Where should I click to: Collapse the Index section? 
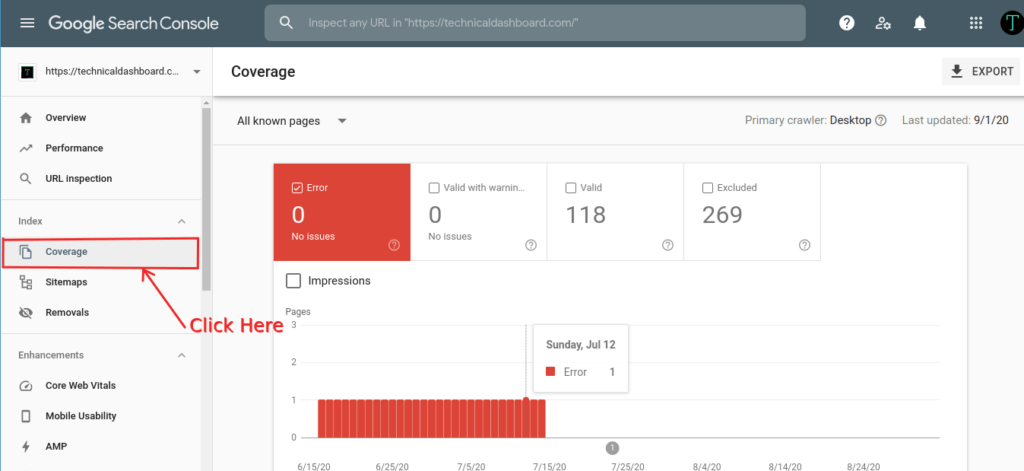click(182, 221)
